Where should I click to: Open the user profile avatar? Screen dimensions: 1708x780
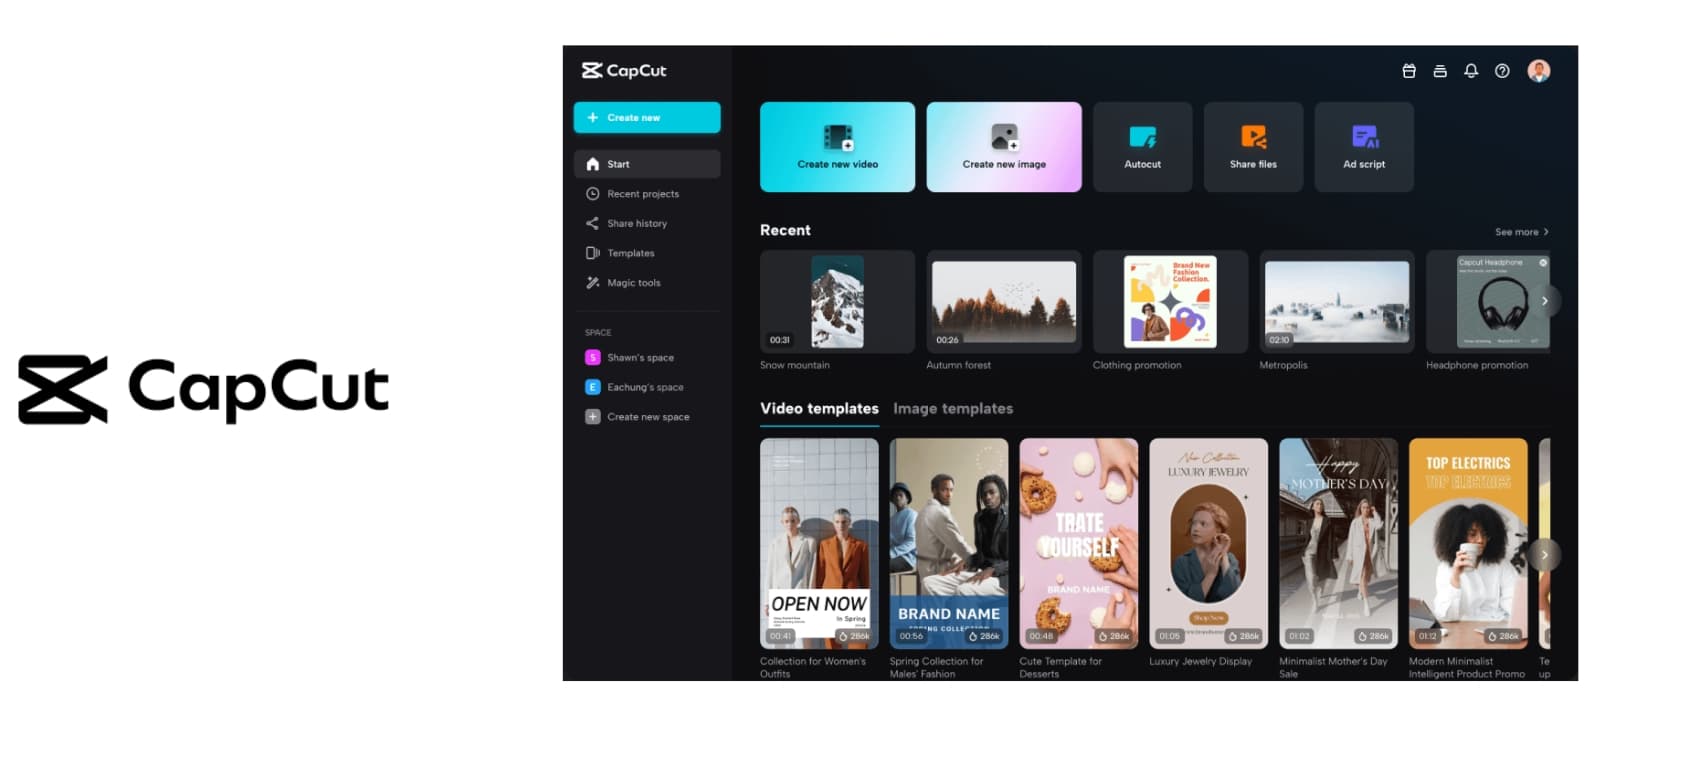(x=1539, y=71)
